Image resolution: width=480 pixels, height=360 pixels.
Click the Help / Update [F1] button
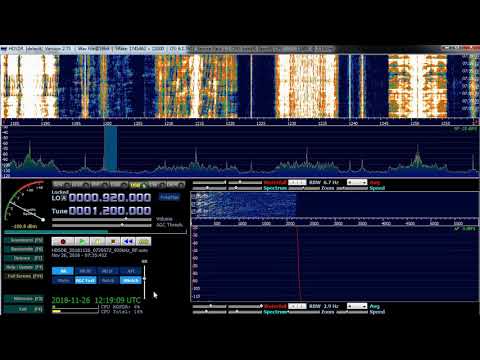(24, 267)
